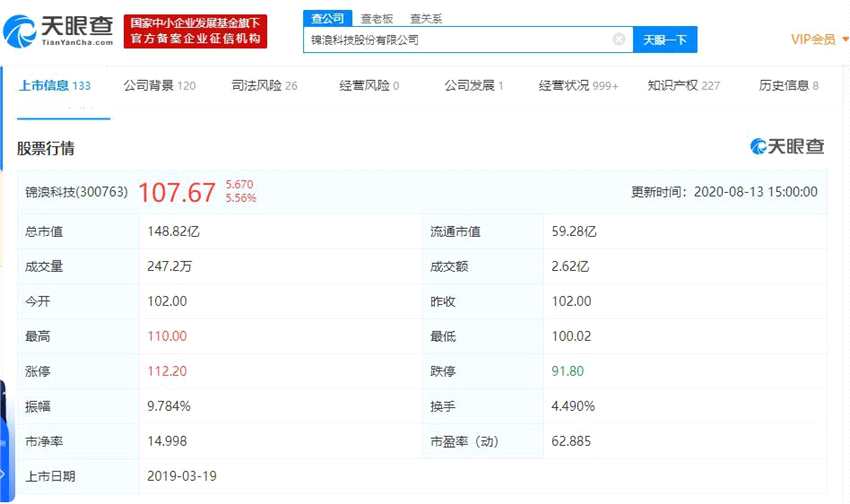Click the 上市日期 row label

coord(50,476)
